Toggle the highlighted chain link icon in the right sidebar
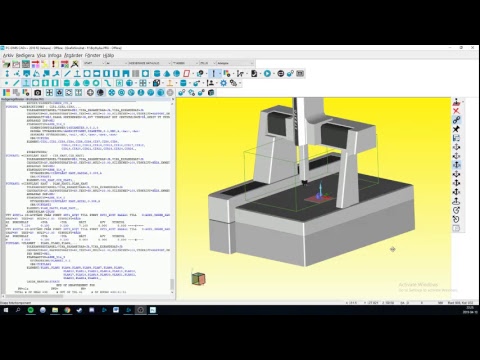 pyautogui.click(x=456, y=120)
